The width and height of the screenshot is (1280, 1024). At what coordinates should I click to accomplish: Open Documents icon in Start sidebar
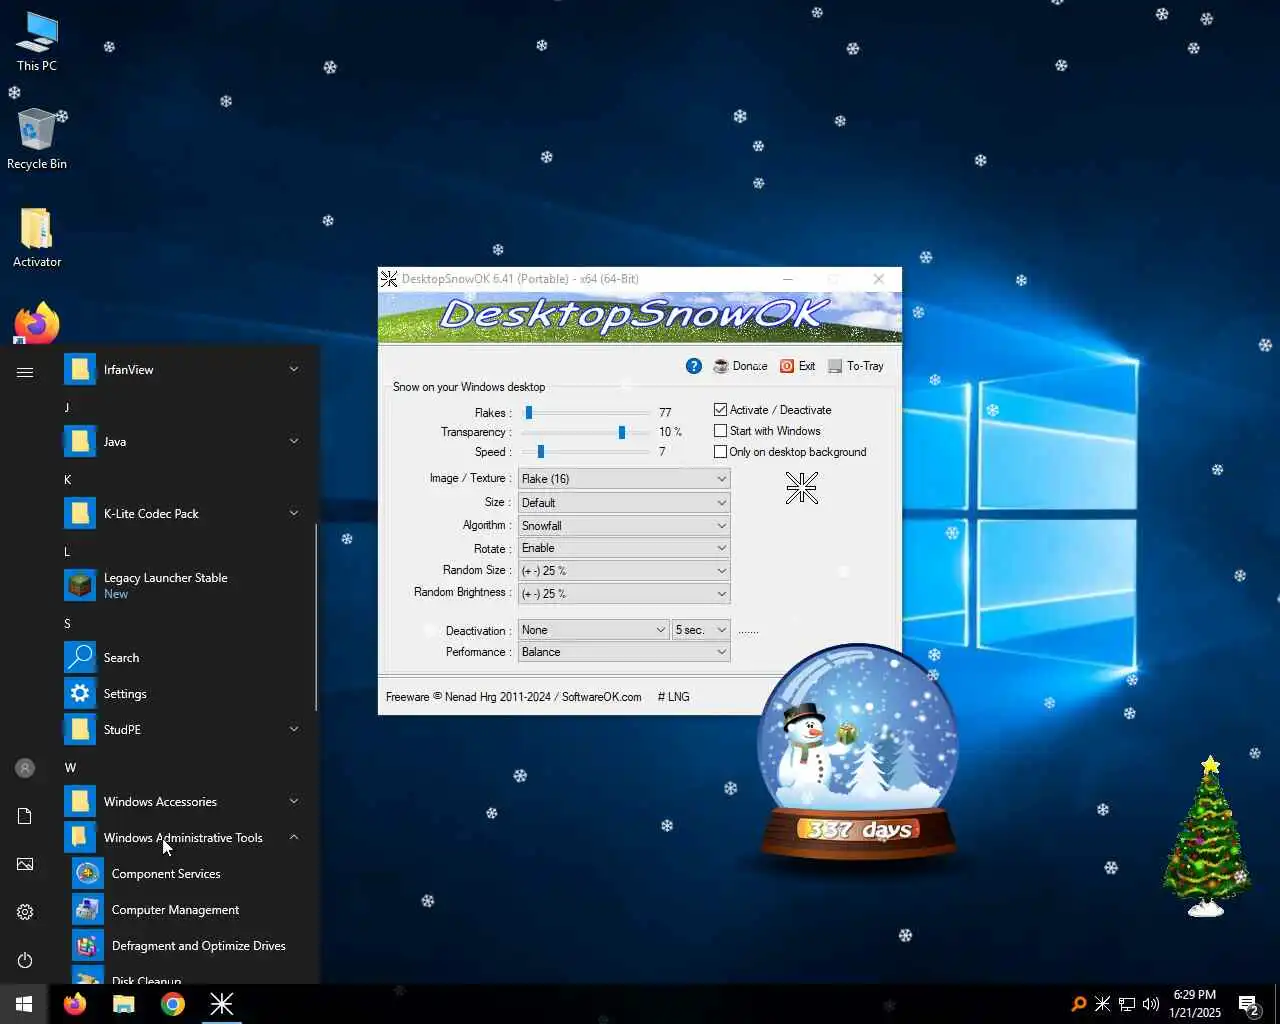click(25, 816)
